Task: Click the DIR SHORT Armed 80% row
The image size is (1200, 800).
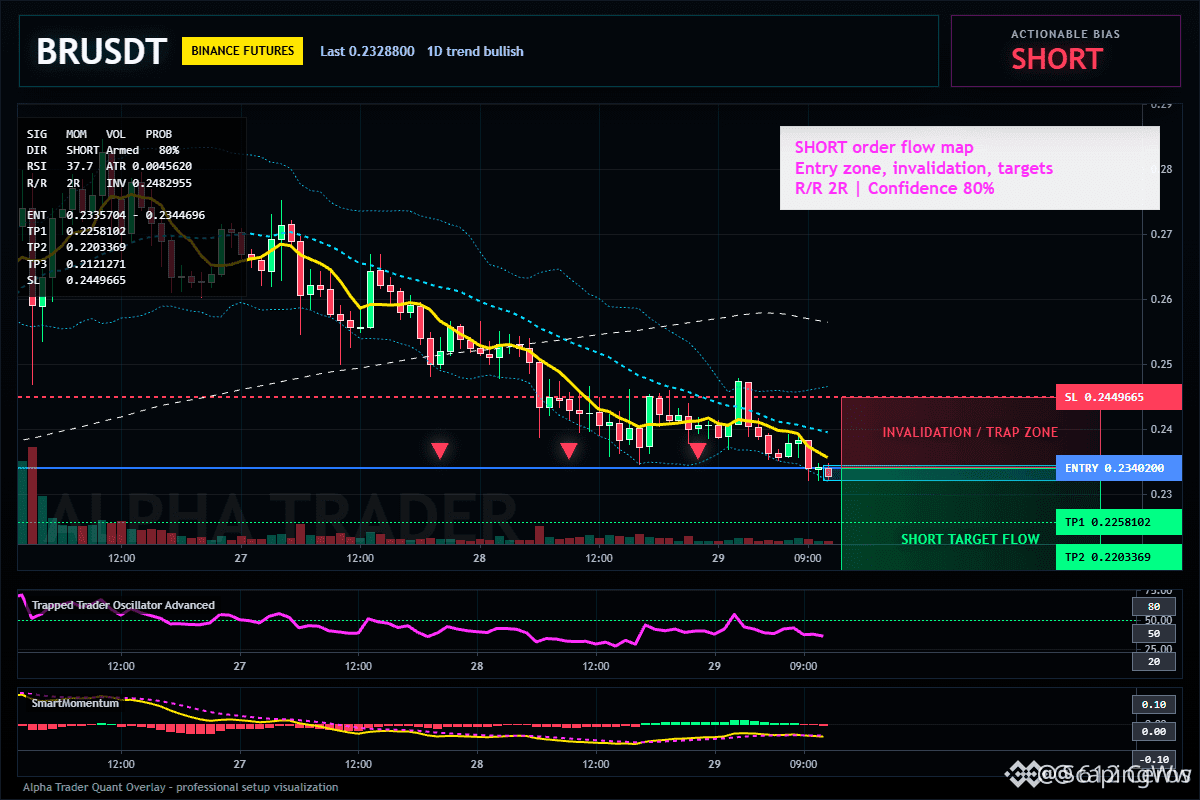Action: click(x=103, y=149)
